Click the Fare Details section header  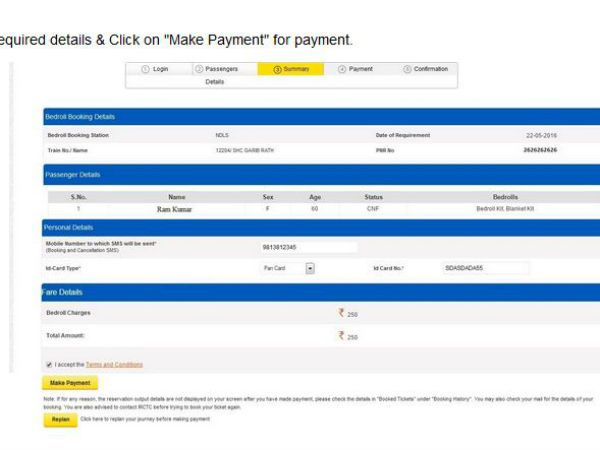(320, 292)
